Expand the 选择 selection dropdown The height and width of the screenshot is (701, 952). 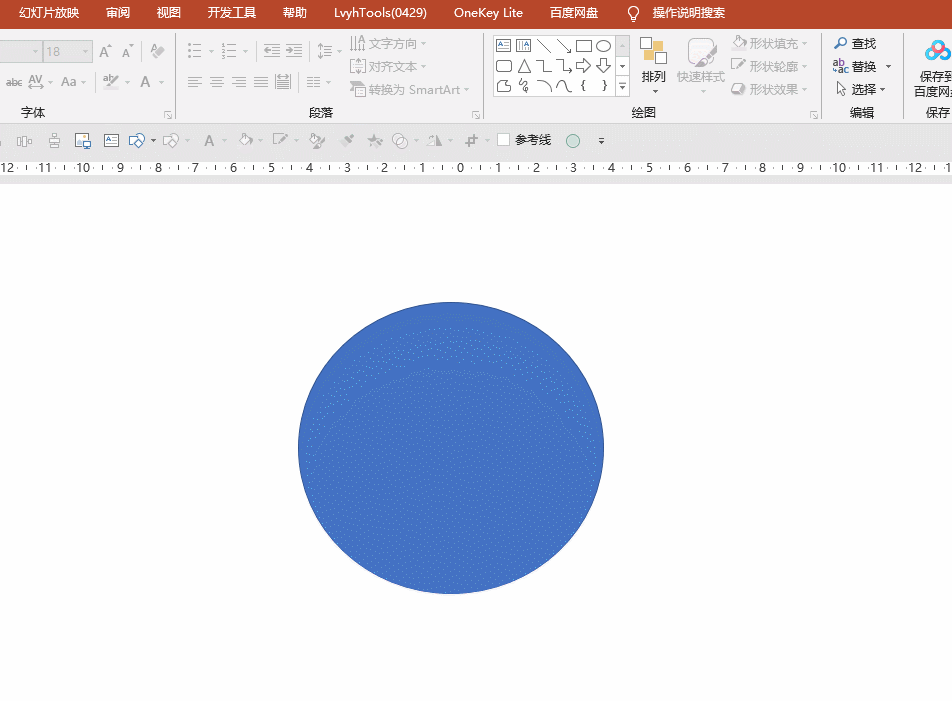pyautogui.click(x=860, y=89)
